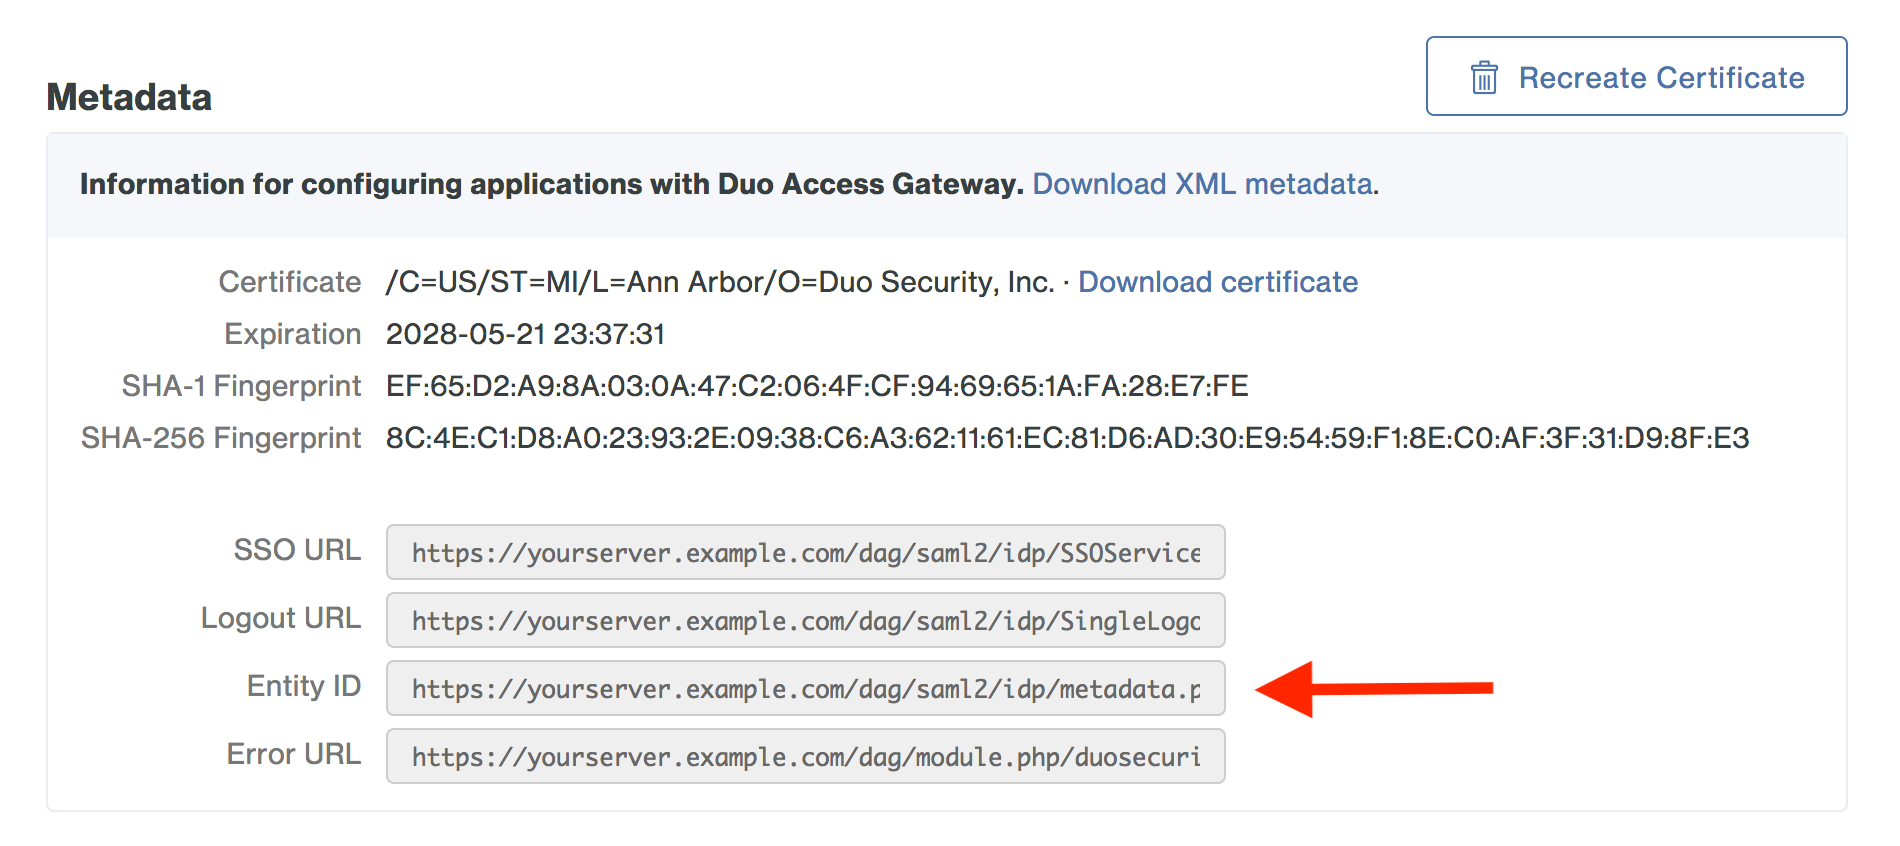The height and width of the screenshot is (846, 1900).
Task: Select the SSO URL field
Action: (805, 552)
